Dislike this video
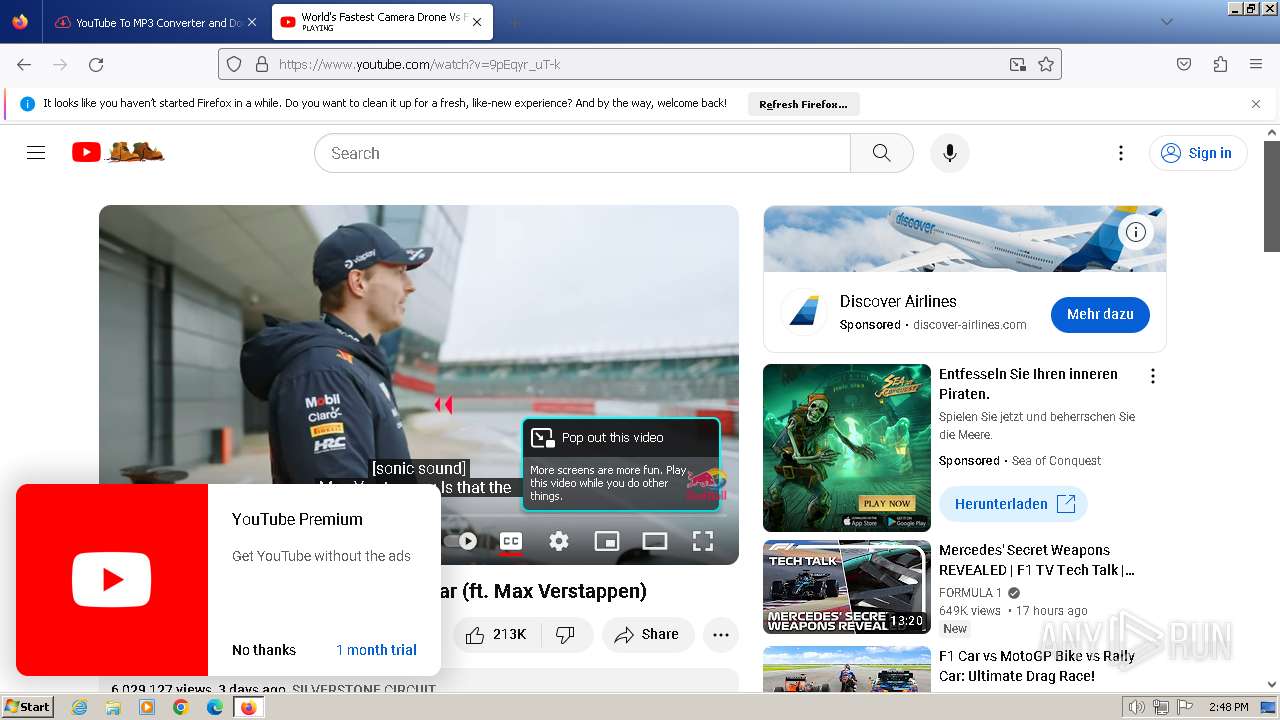 [565, 634]
